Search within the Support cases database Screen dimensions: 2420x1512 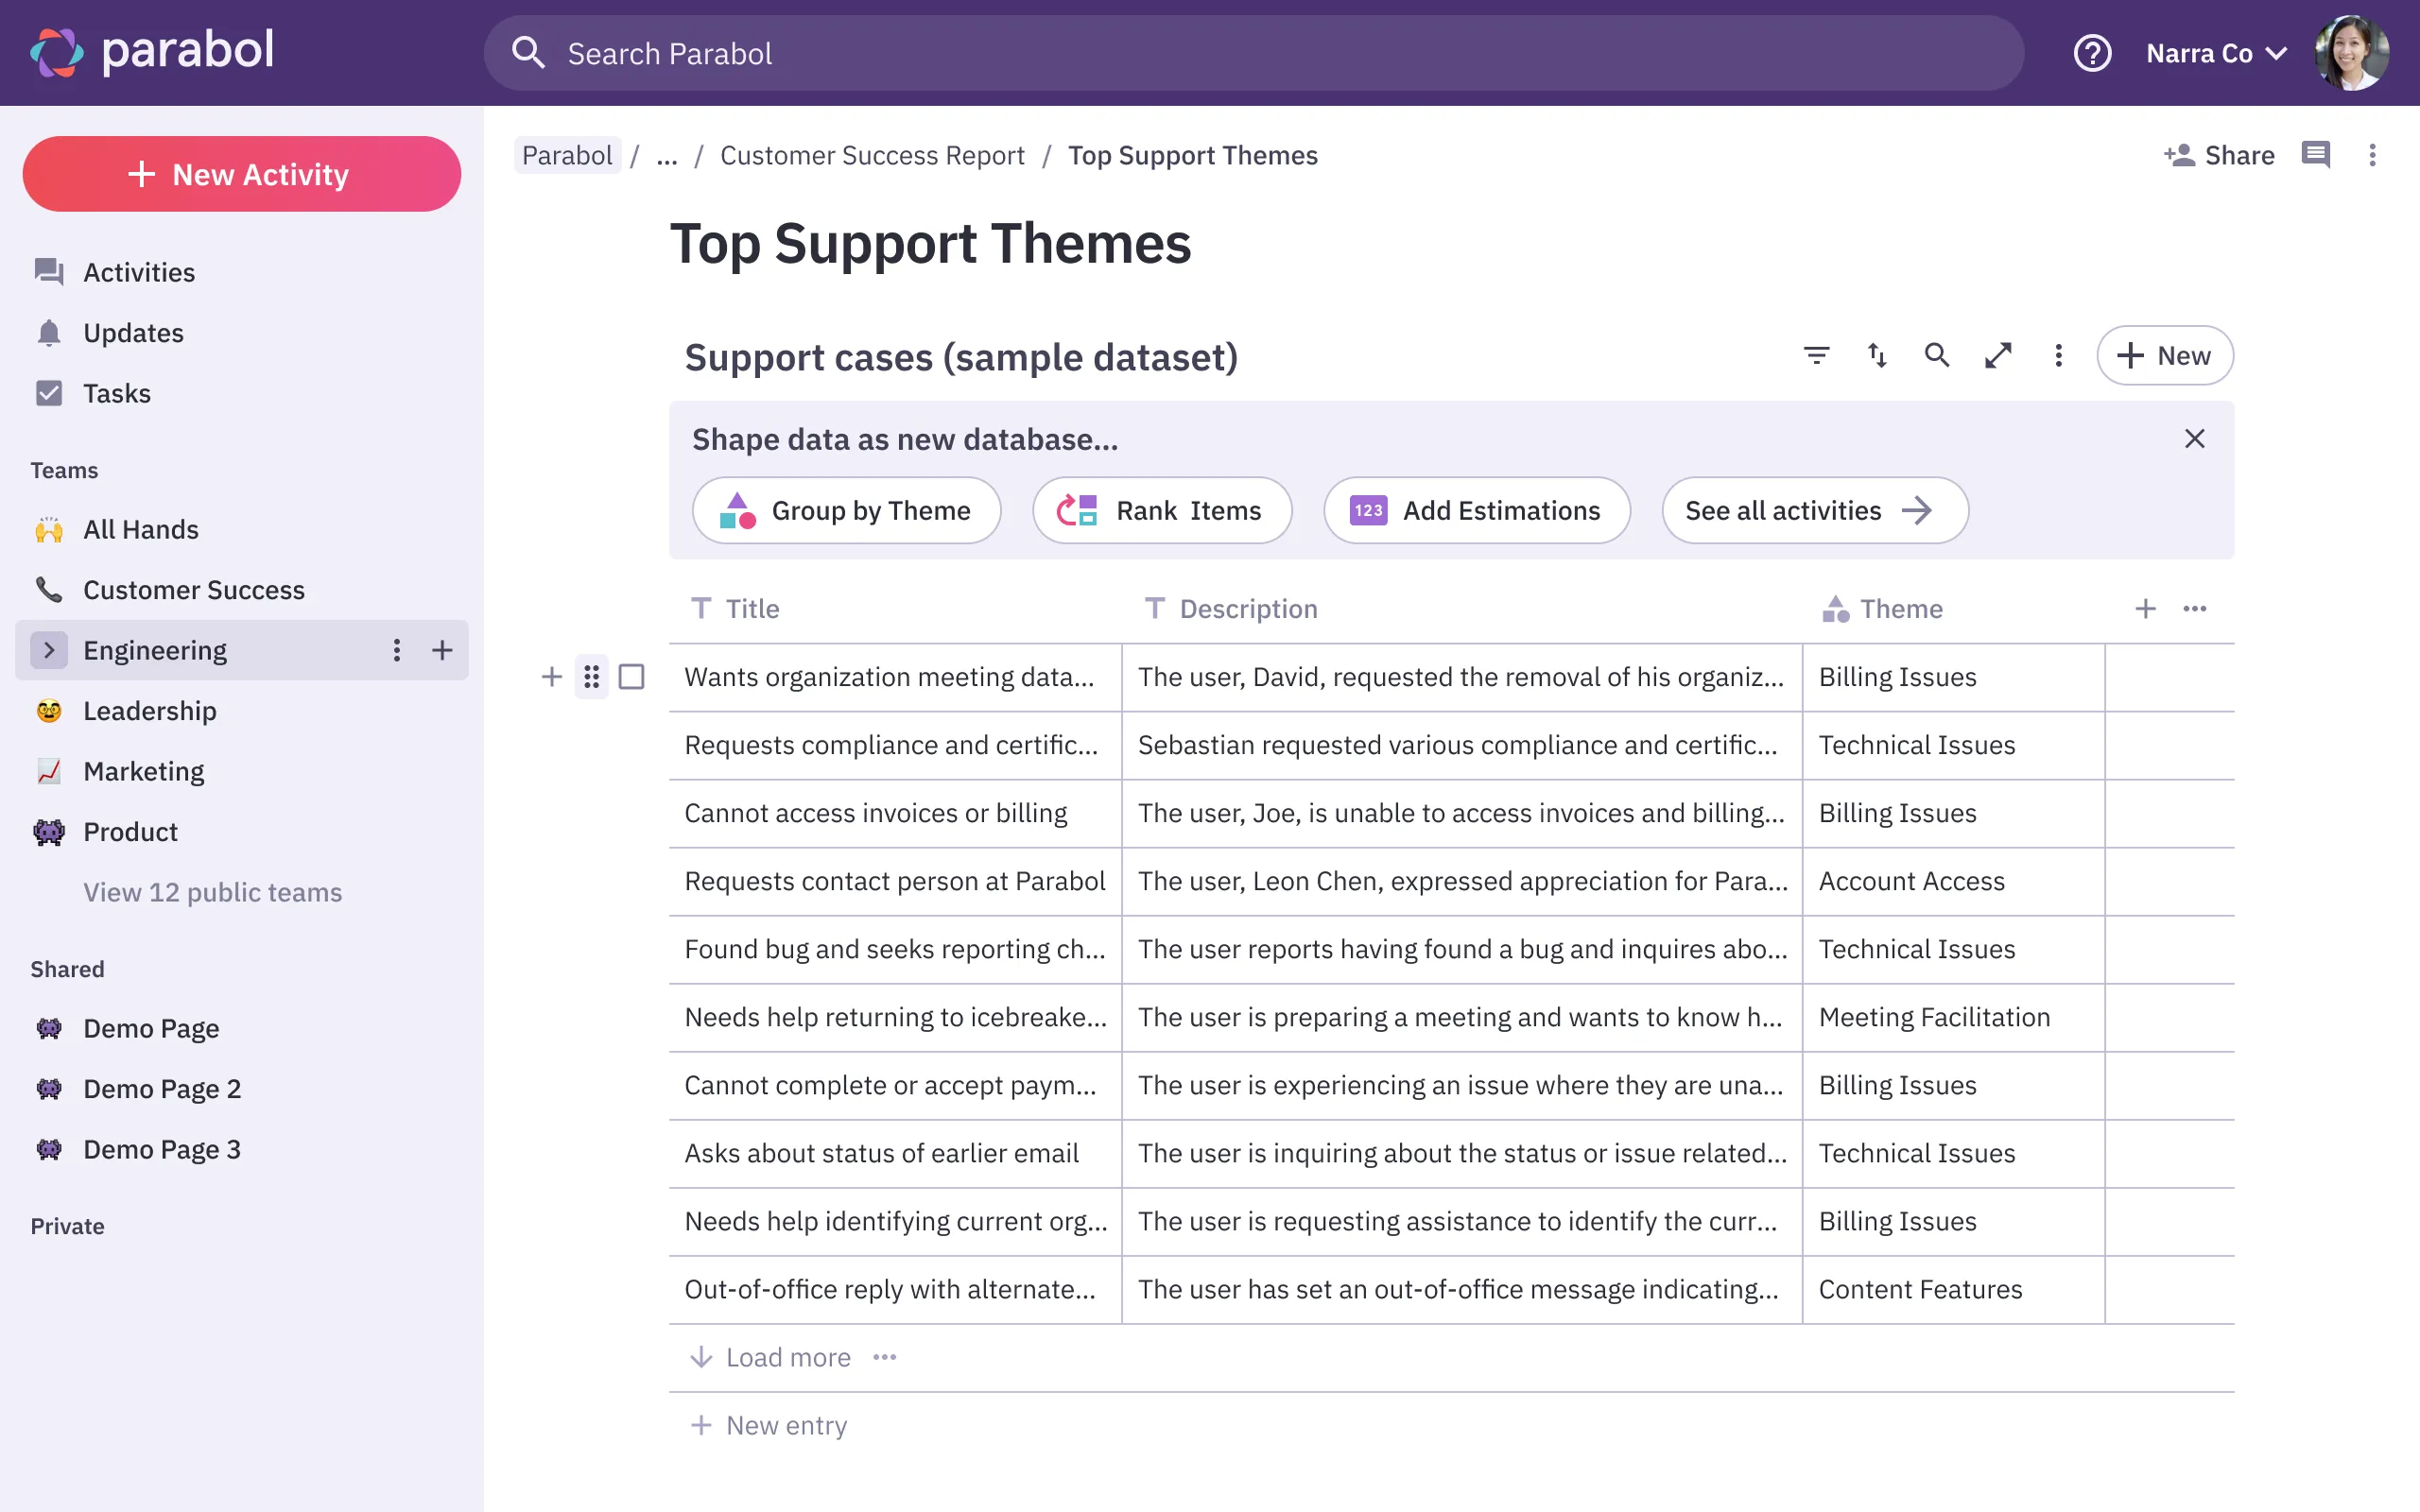1937,355
